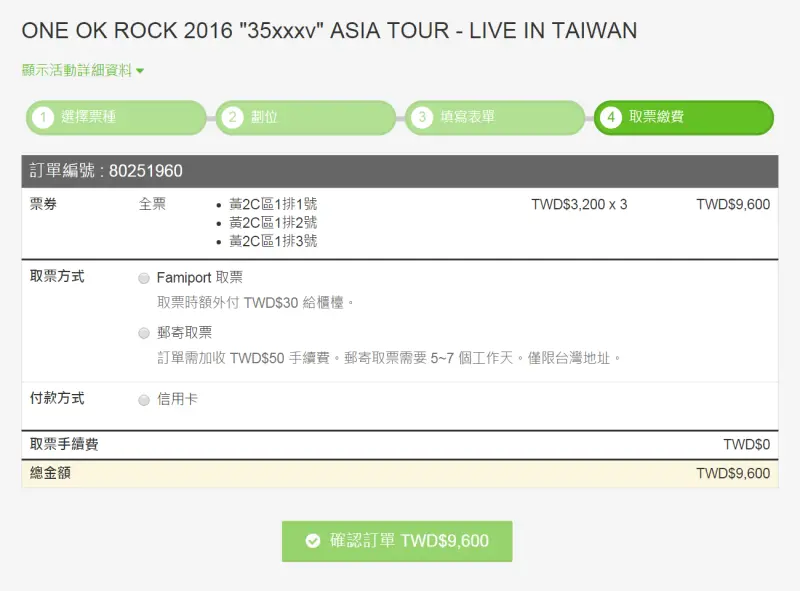Click the number 3 circle icon
The image size is (800, 591).
point(422,117)
